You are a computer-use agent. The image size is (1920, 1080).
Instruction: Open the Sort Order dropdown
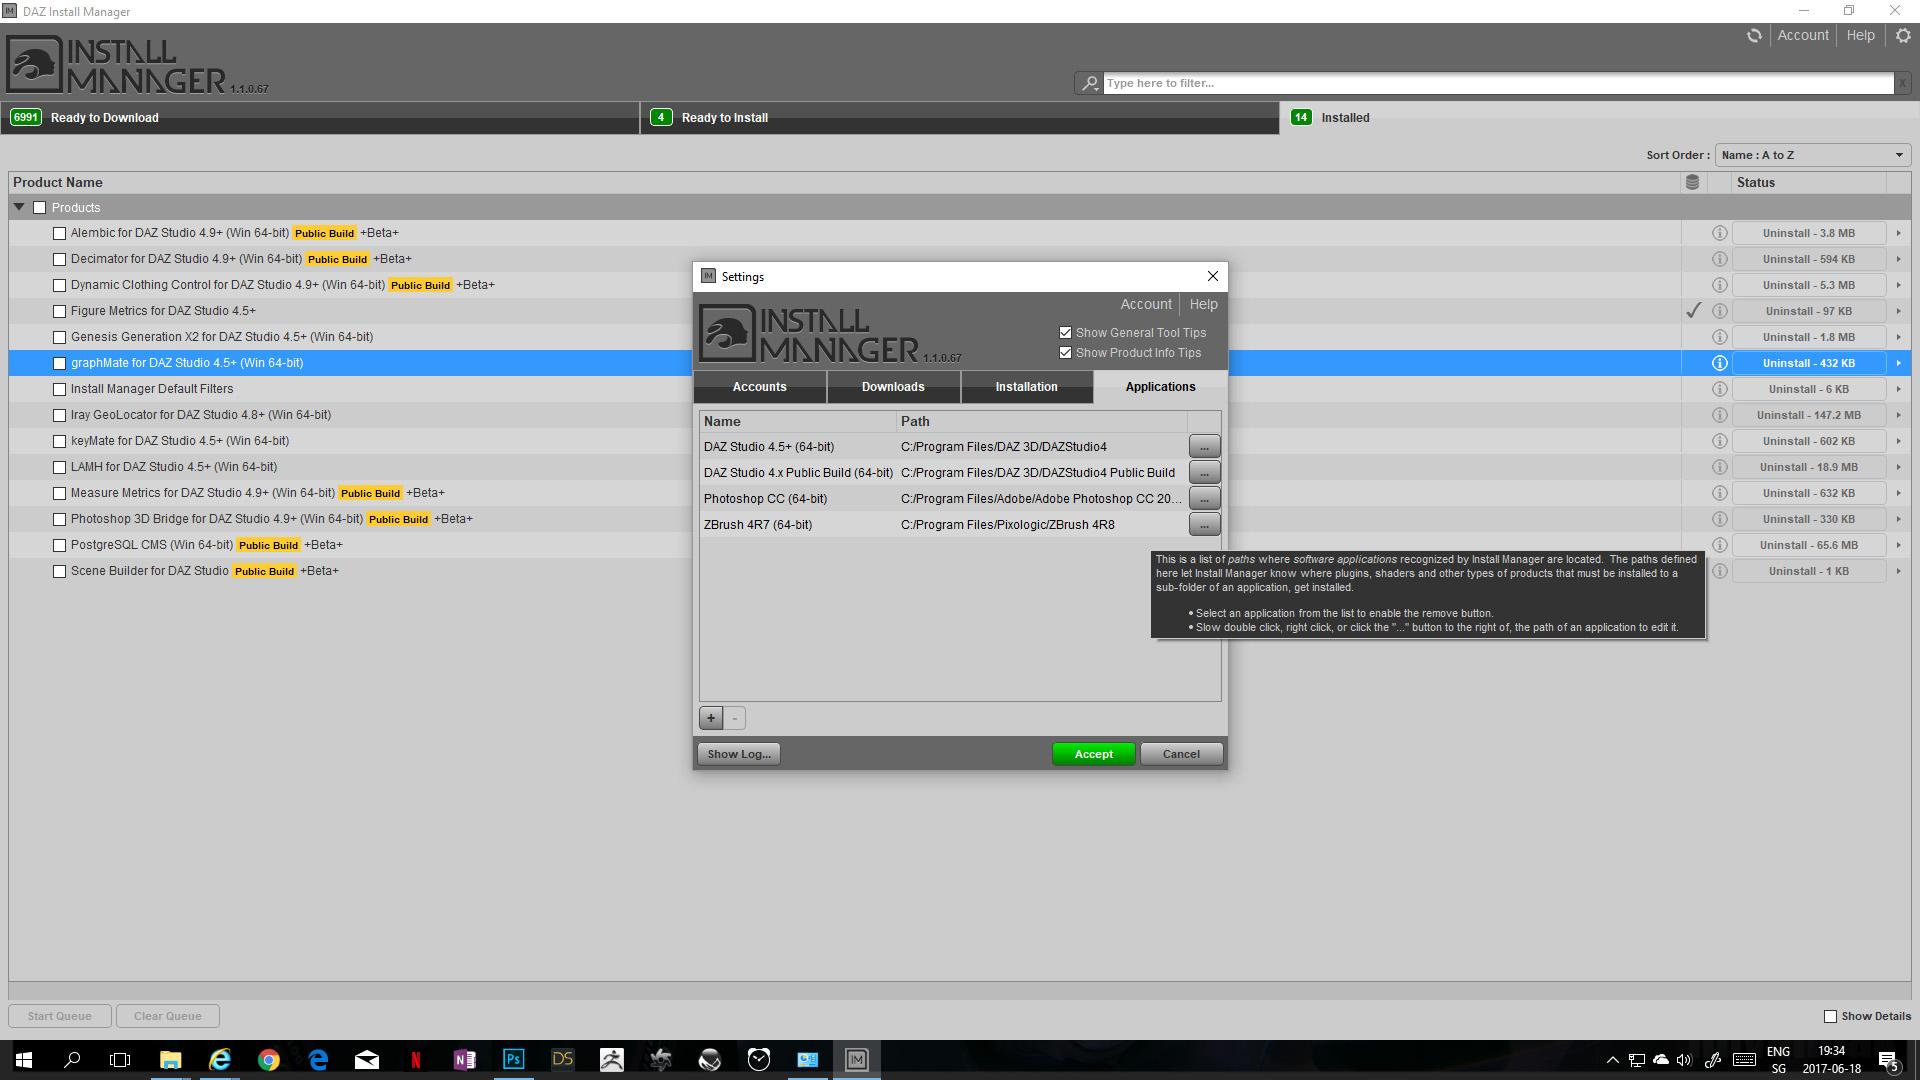(1812, 155)
